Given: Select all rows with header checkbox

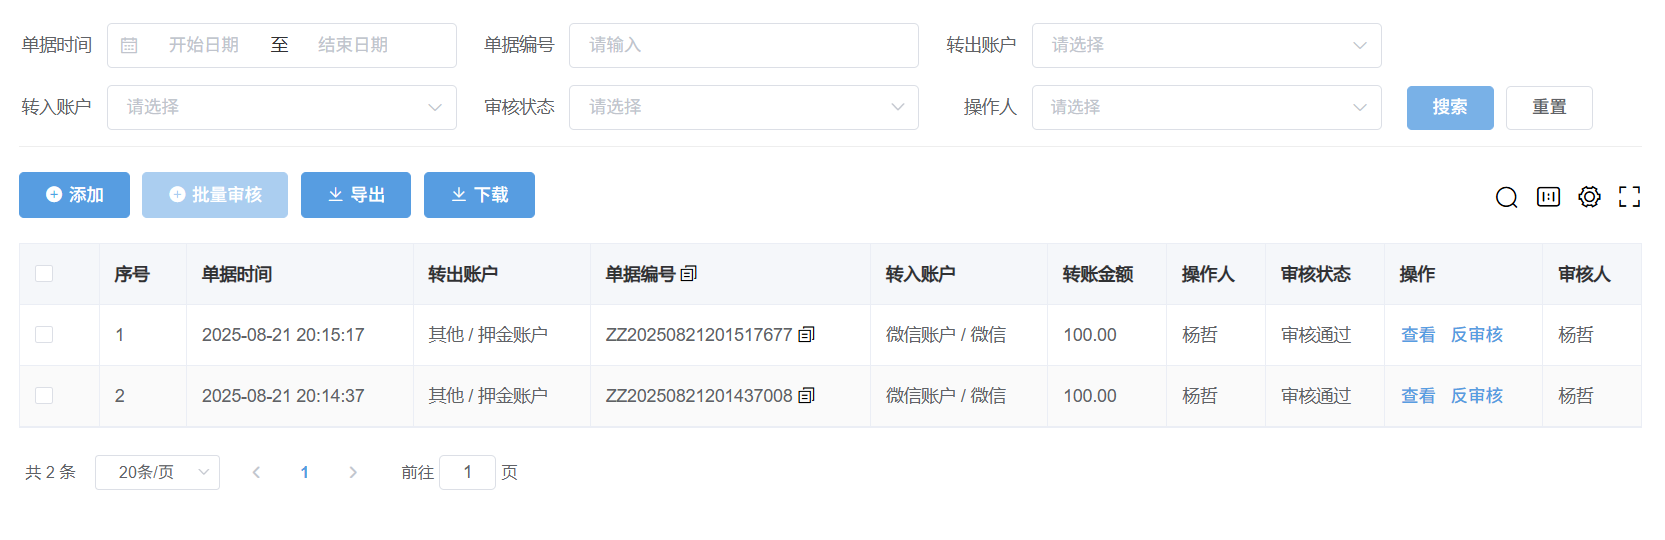Looking at the screenshot, I should pyautogui.click(x=44, y=274).
